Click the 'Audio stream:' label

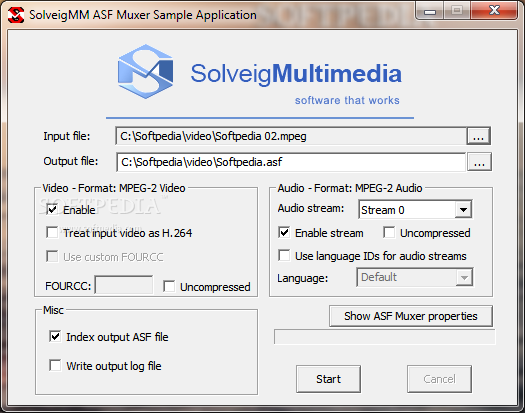pos(311,208)
